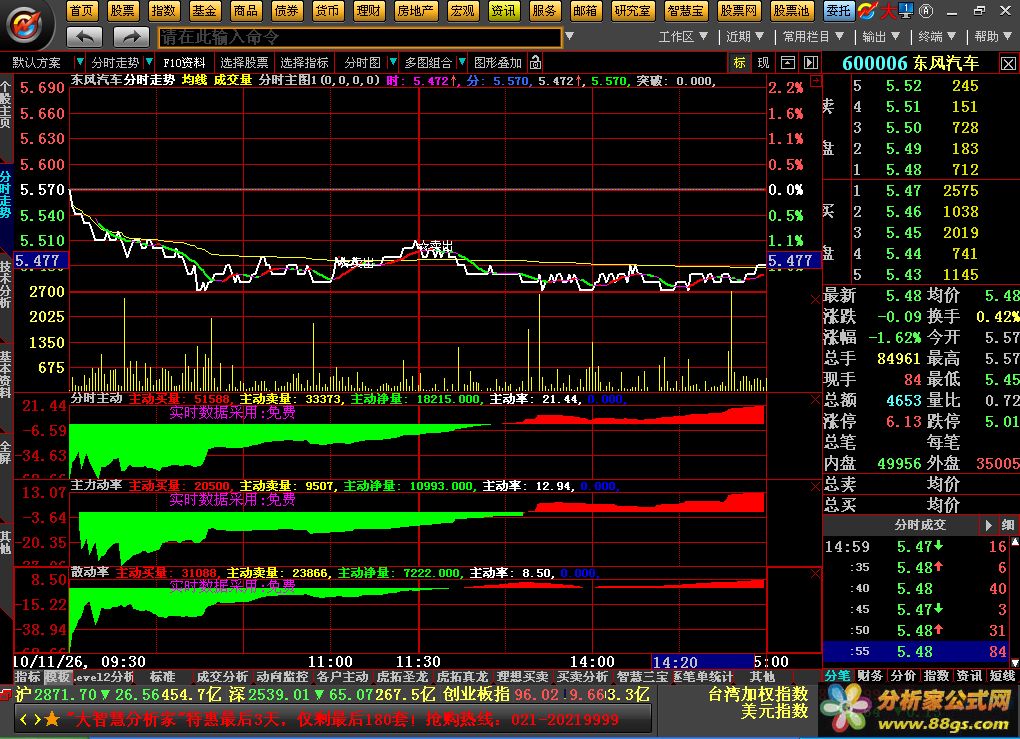
Task: Click the orange star in news ticker
Action: [x=52, y=719]
